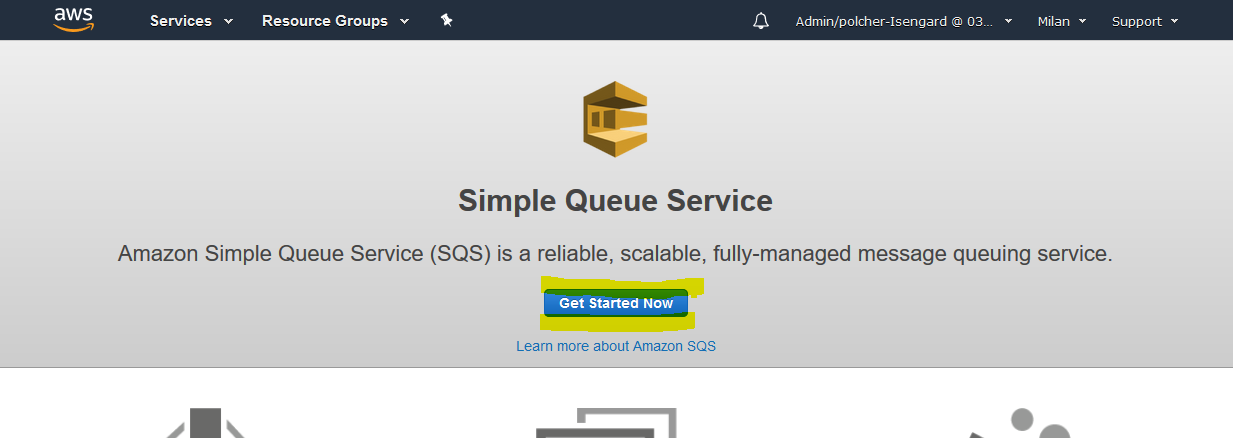Expand the Resource Groups dropdown arrow
1233x438 pixels.
point(404,21)
